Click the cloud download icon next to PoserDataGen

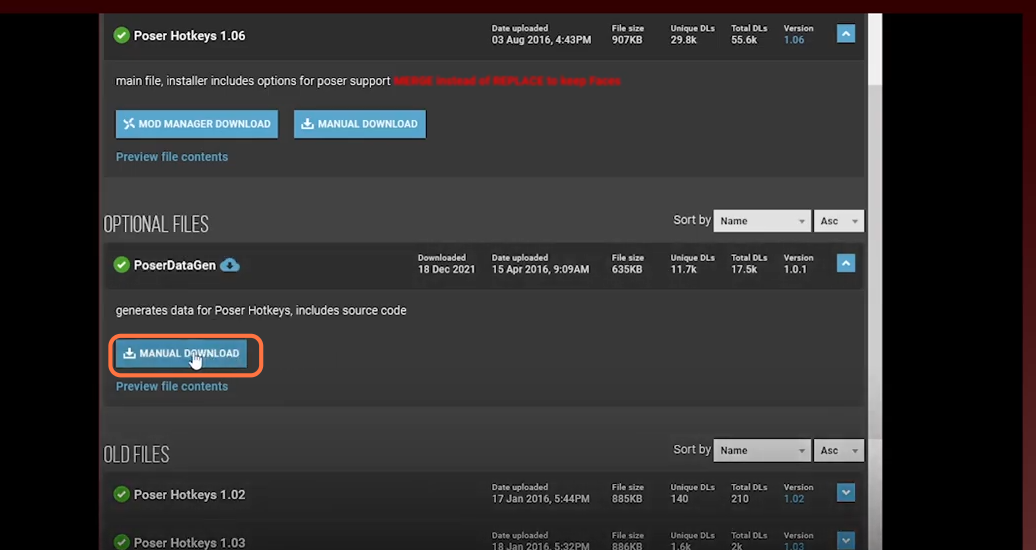coord(229,265)
